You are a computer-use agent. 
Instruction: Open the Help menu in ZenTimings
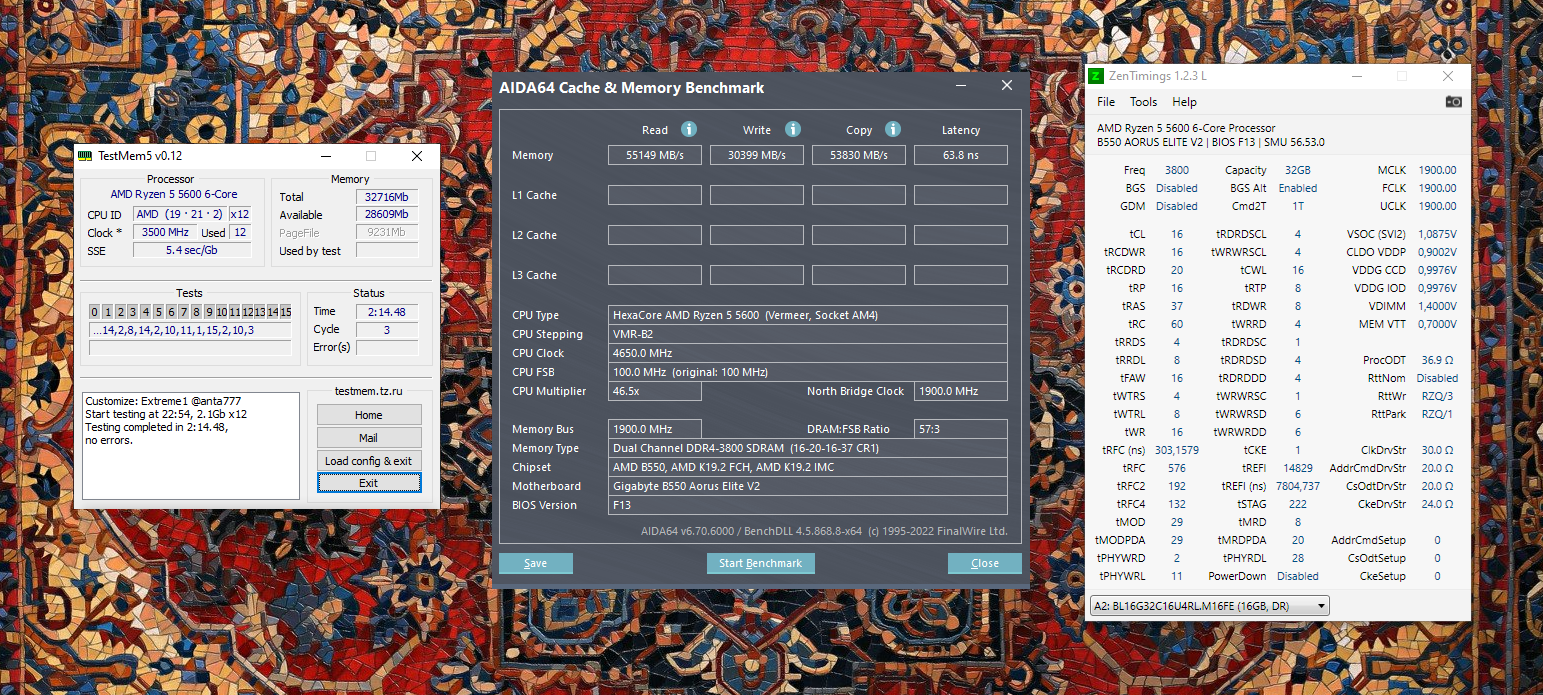coord(1184,102)
